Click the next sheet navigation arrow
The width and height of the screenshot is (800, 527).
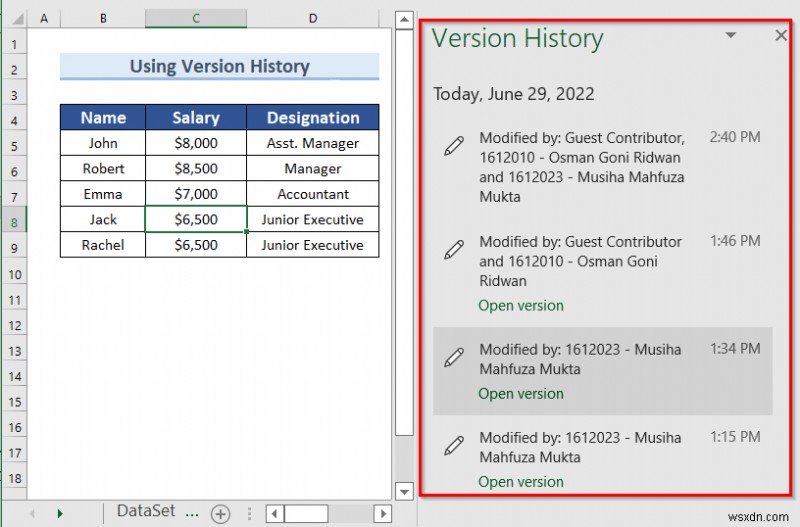[x=60, y=514]
